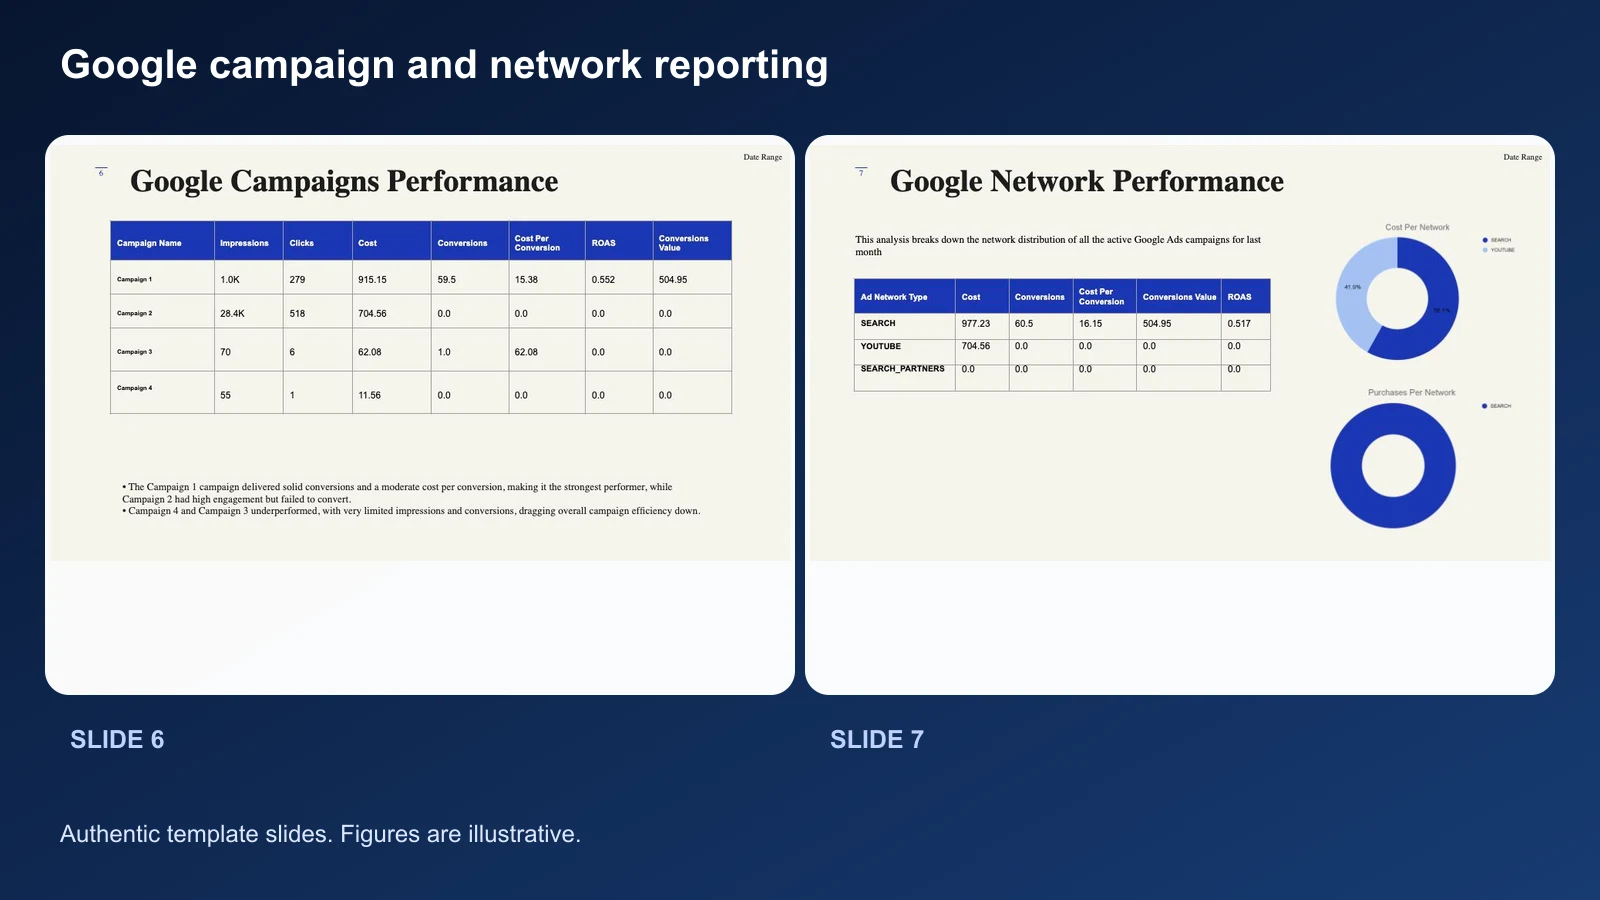The image size is (1600, 900).
Task: Select the 'Google Network Performance' heading
Action: click(x=1087, y=181)
